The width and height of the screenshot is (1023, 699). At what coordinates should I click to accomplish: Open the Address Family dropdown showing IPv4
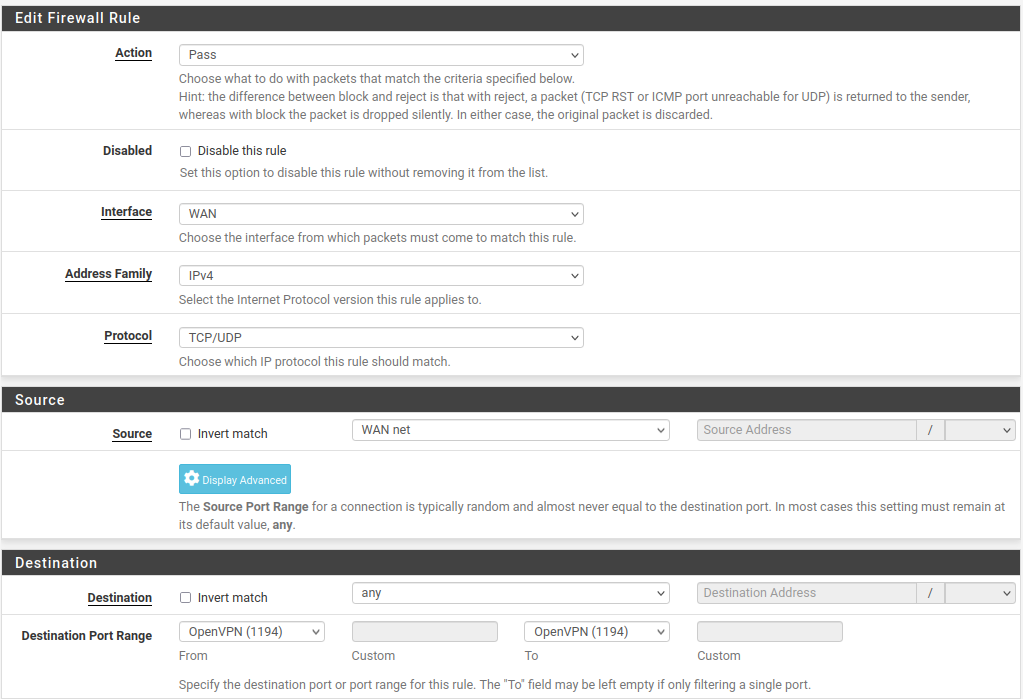(x=380, y=275)
